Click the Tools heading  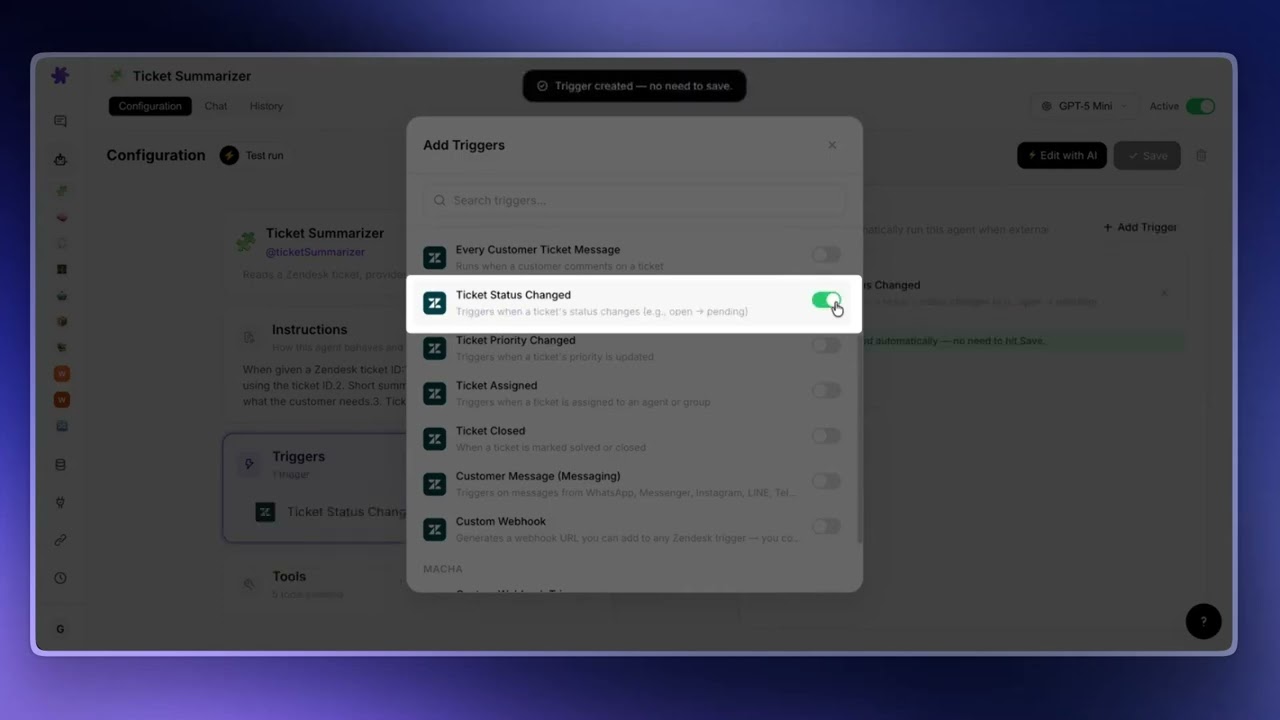289,576
